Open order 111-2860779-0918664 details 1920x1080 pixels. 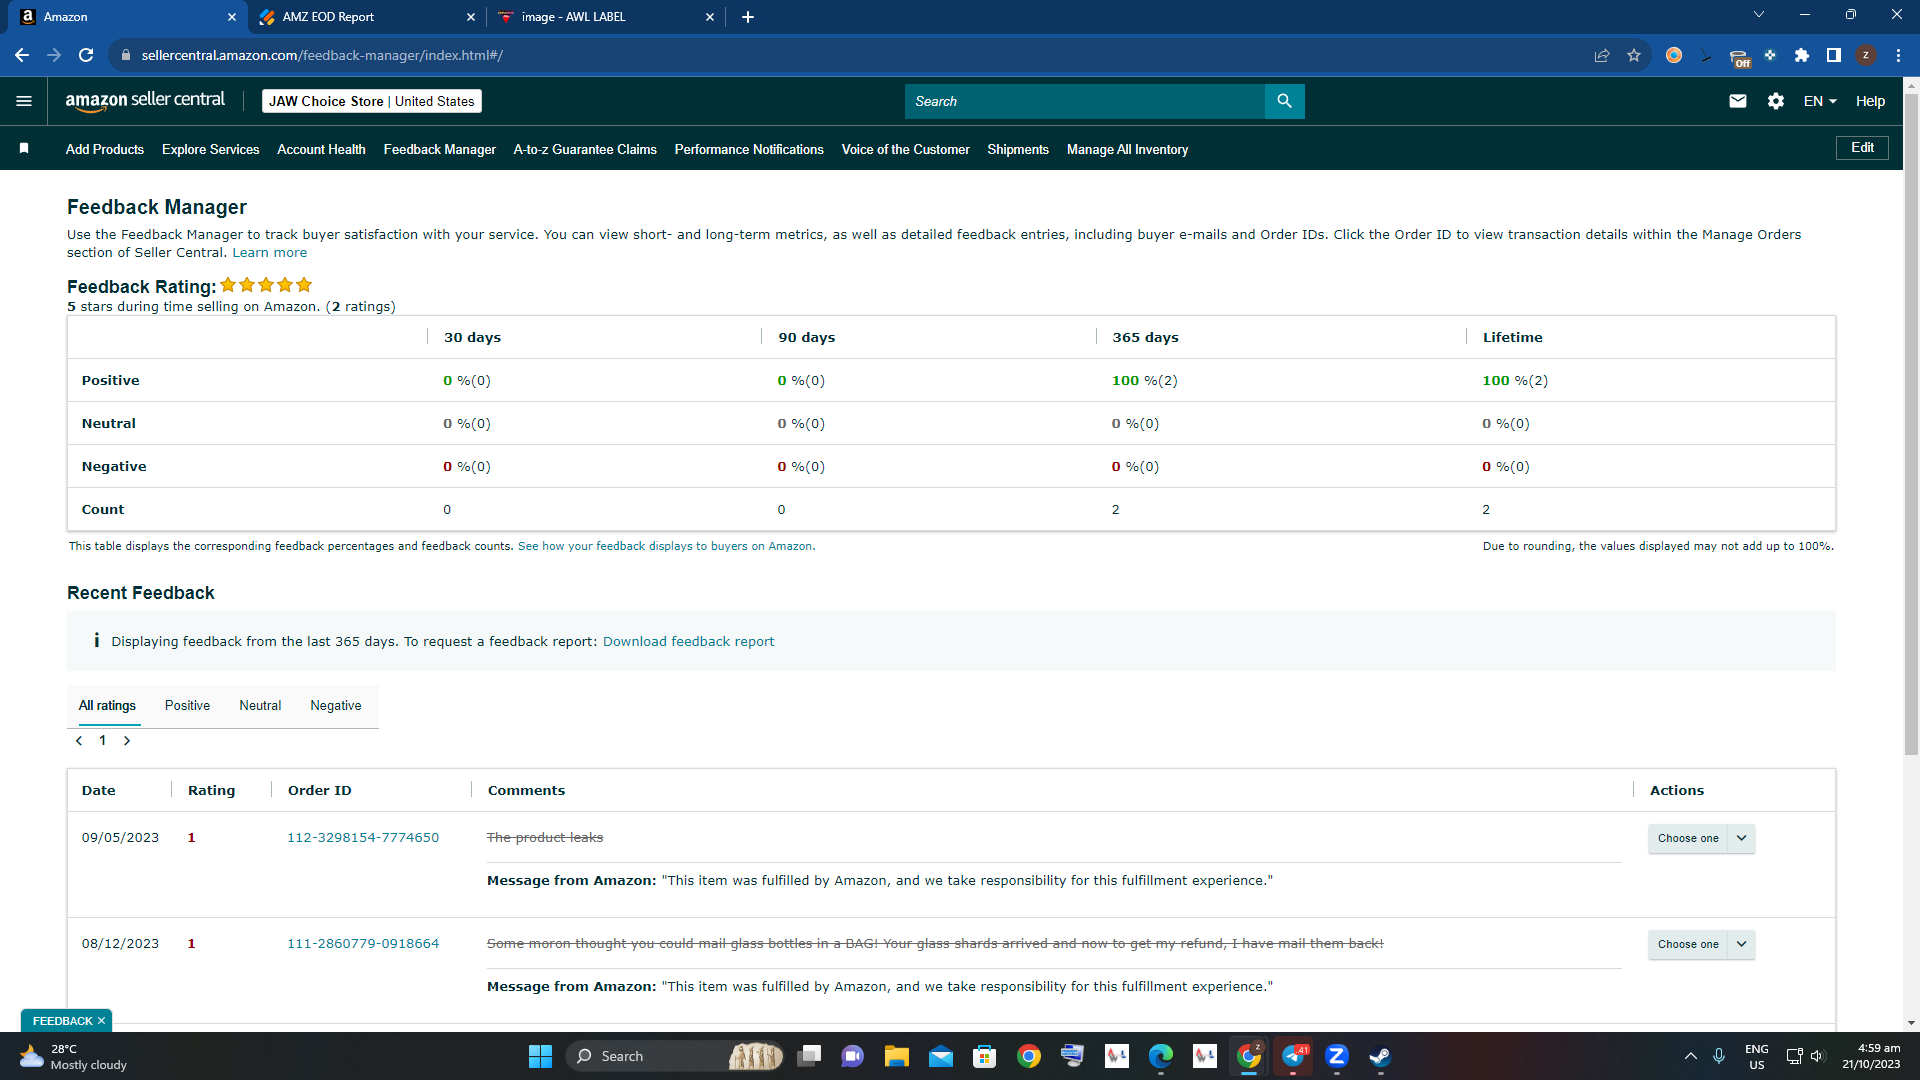click(363, 944)
